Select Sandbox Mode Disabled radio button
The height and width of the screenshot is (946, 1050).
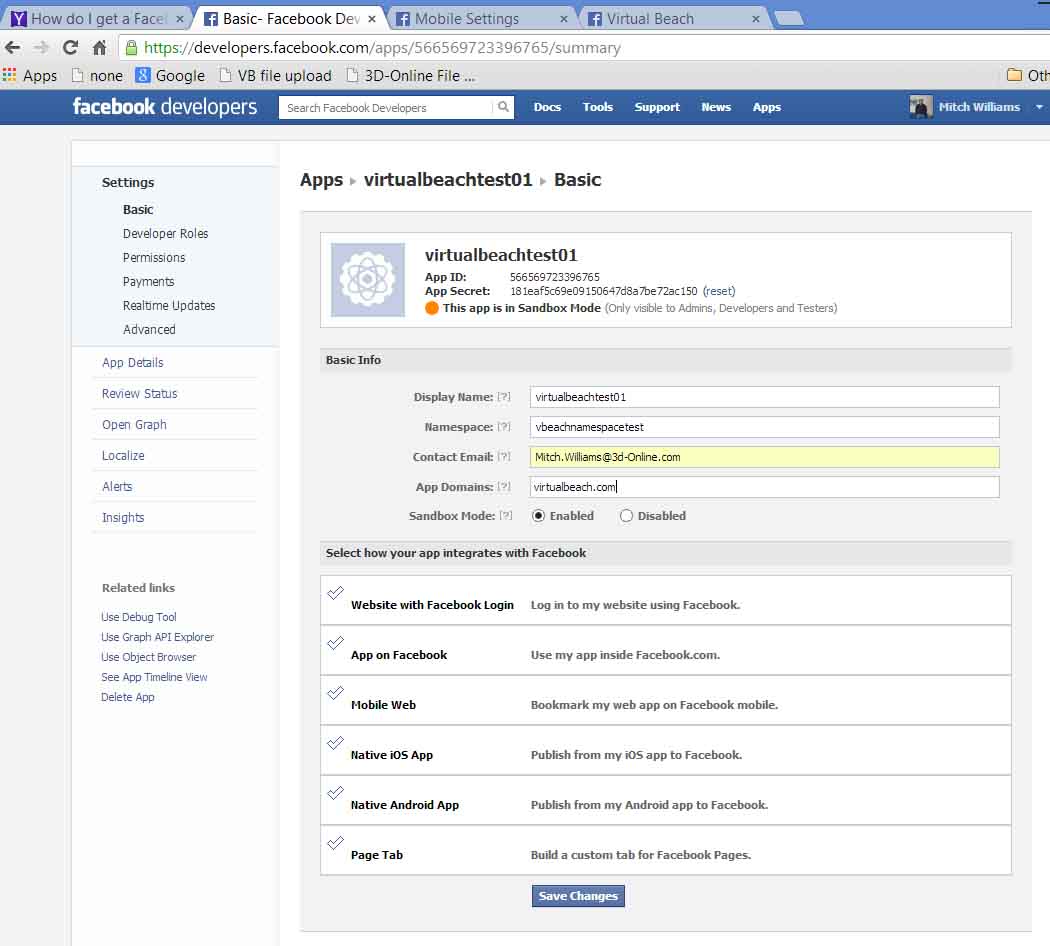coord(626,516)
